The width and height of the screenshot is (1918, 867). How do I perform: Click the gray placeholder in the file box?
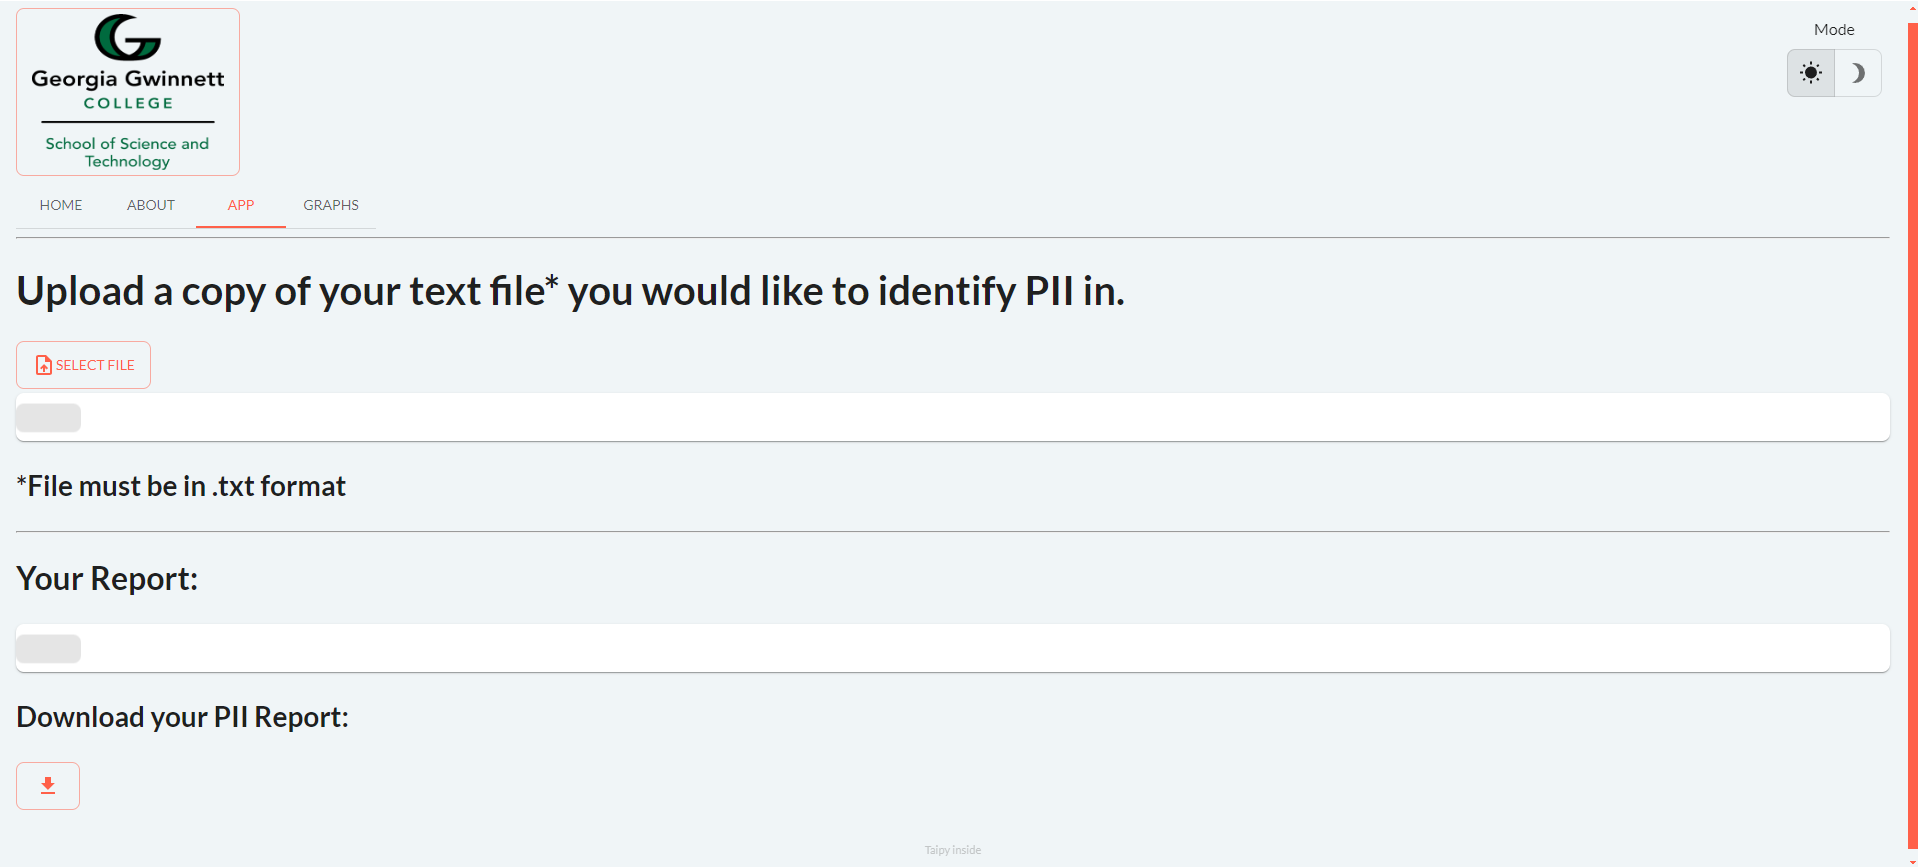click(49, 418)
